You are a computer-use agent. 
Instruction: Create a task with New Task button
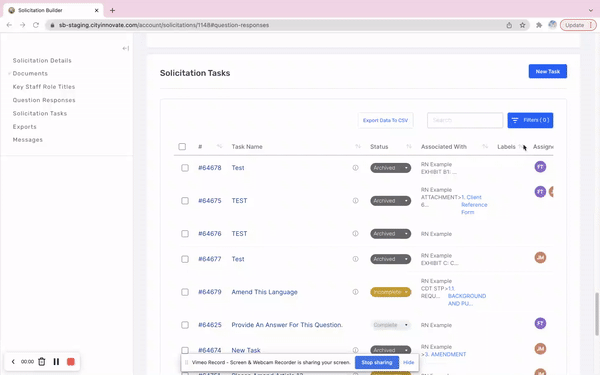tap(548, 71)
